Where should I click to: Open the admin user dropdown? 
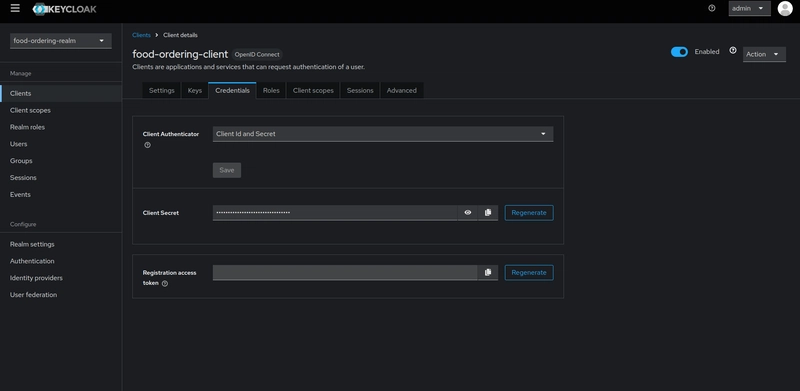point(749,9)
